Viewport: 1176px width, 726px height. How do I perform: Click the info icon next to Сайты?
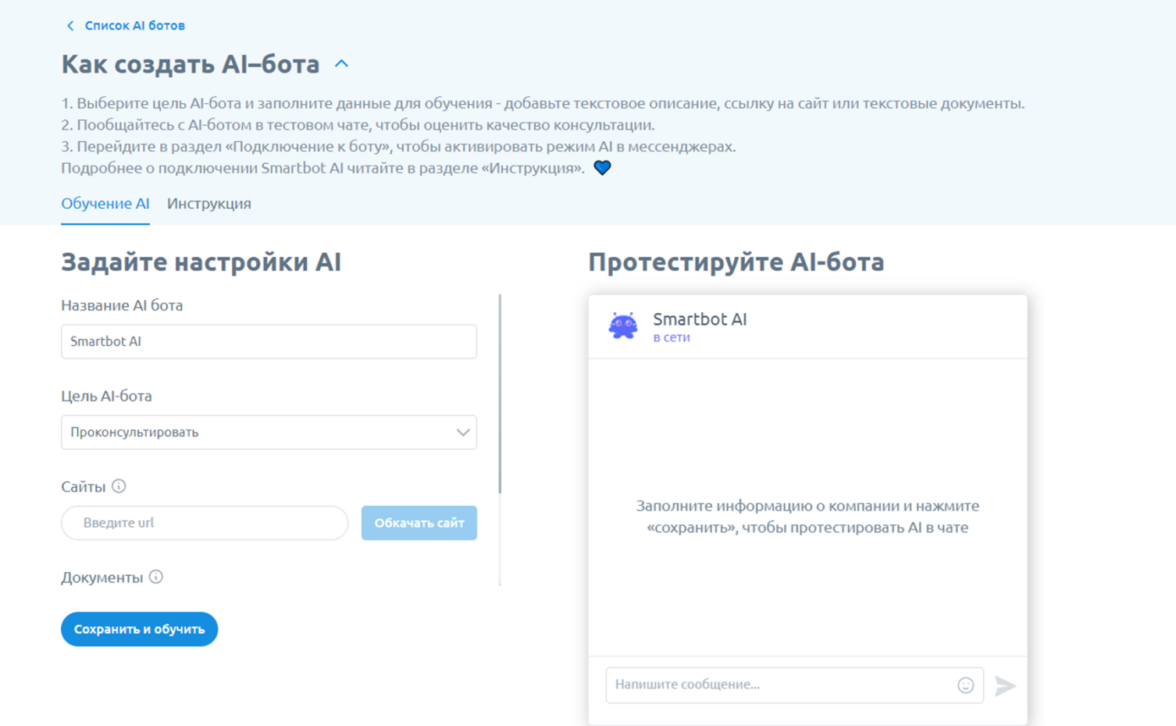119,487
